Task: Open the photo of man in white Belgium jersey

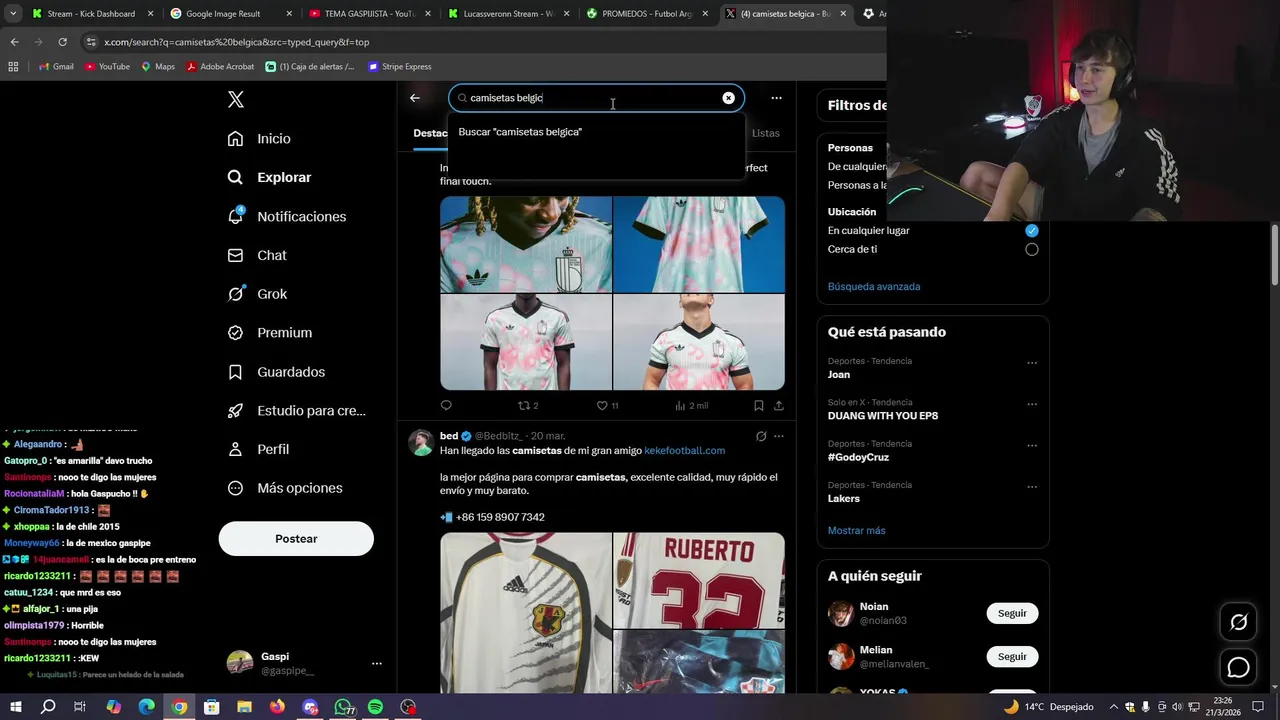Action: 699,342
